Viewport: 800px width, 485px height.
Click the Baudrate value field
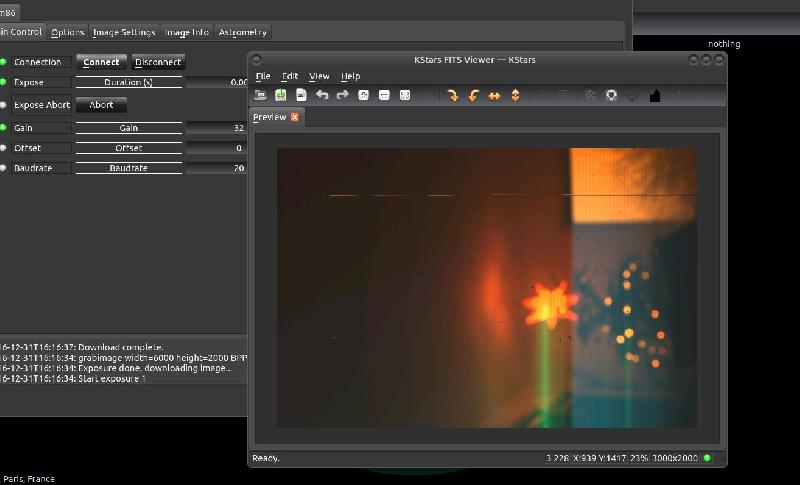point(217,168)
